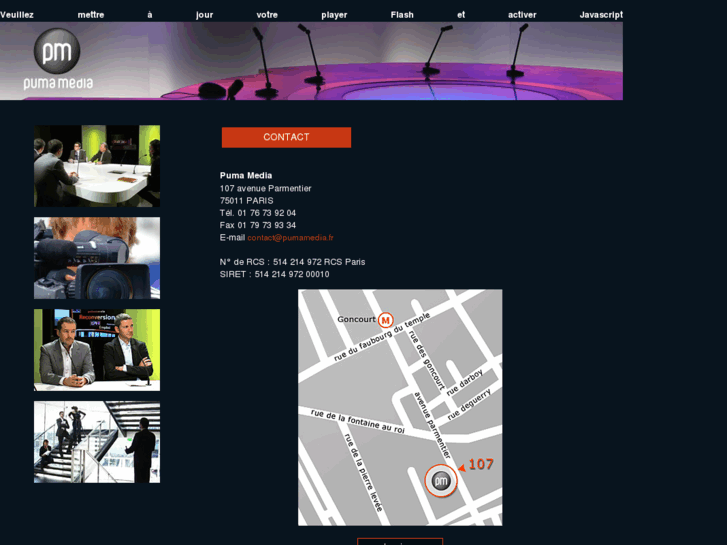The height and width of the screenshot is (545, 727).
Task: Open the staircase filming scene thumbnail
Action: point(97,442)
